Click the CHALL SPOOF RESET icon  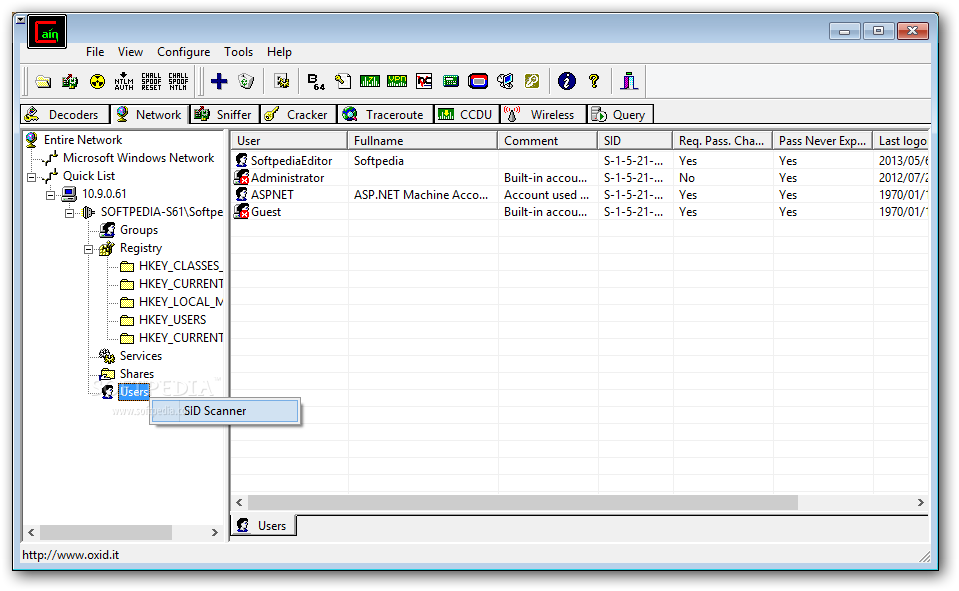151,81
